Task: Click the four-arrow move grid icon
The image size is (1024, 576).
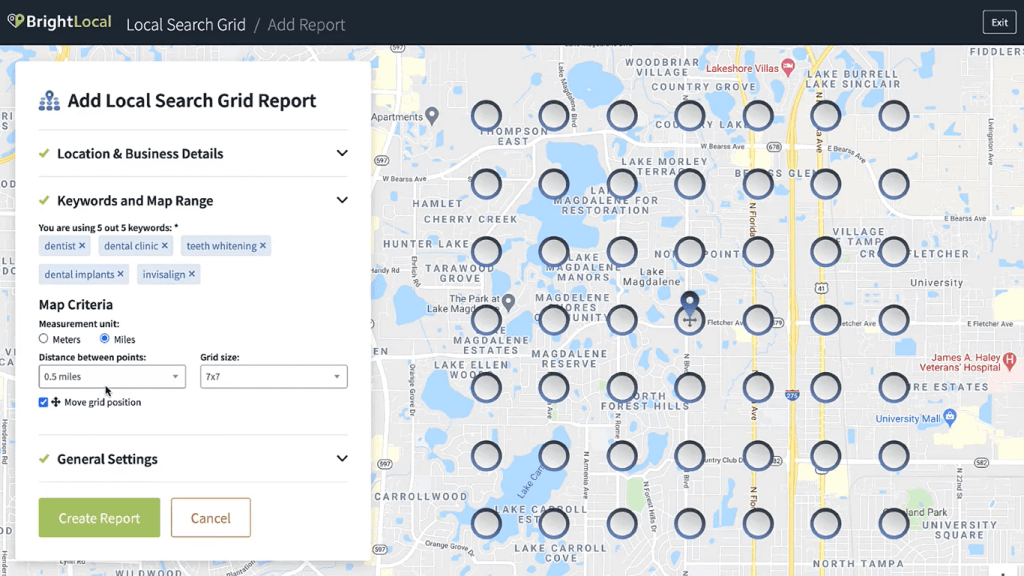Action: [x=56, y=402]
